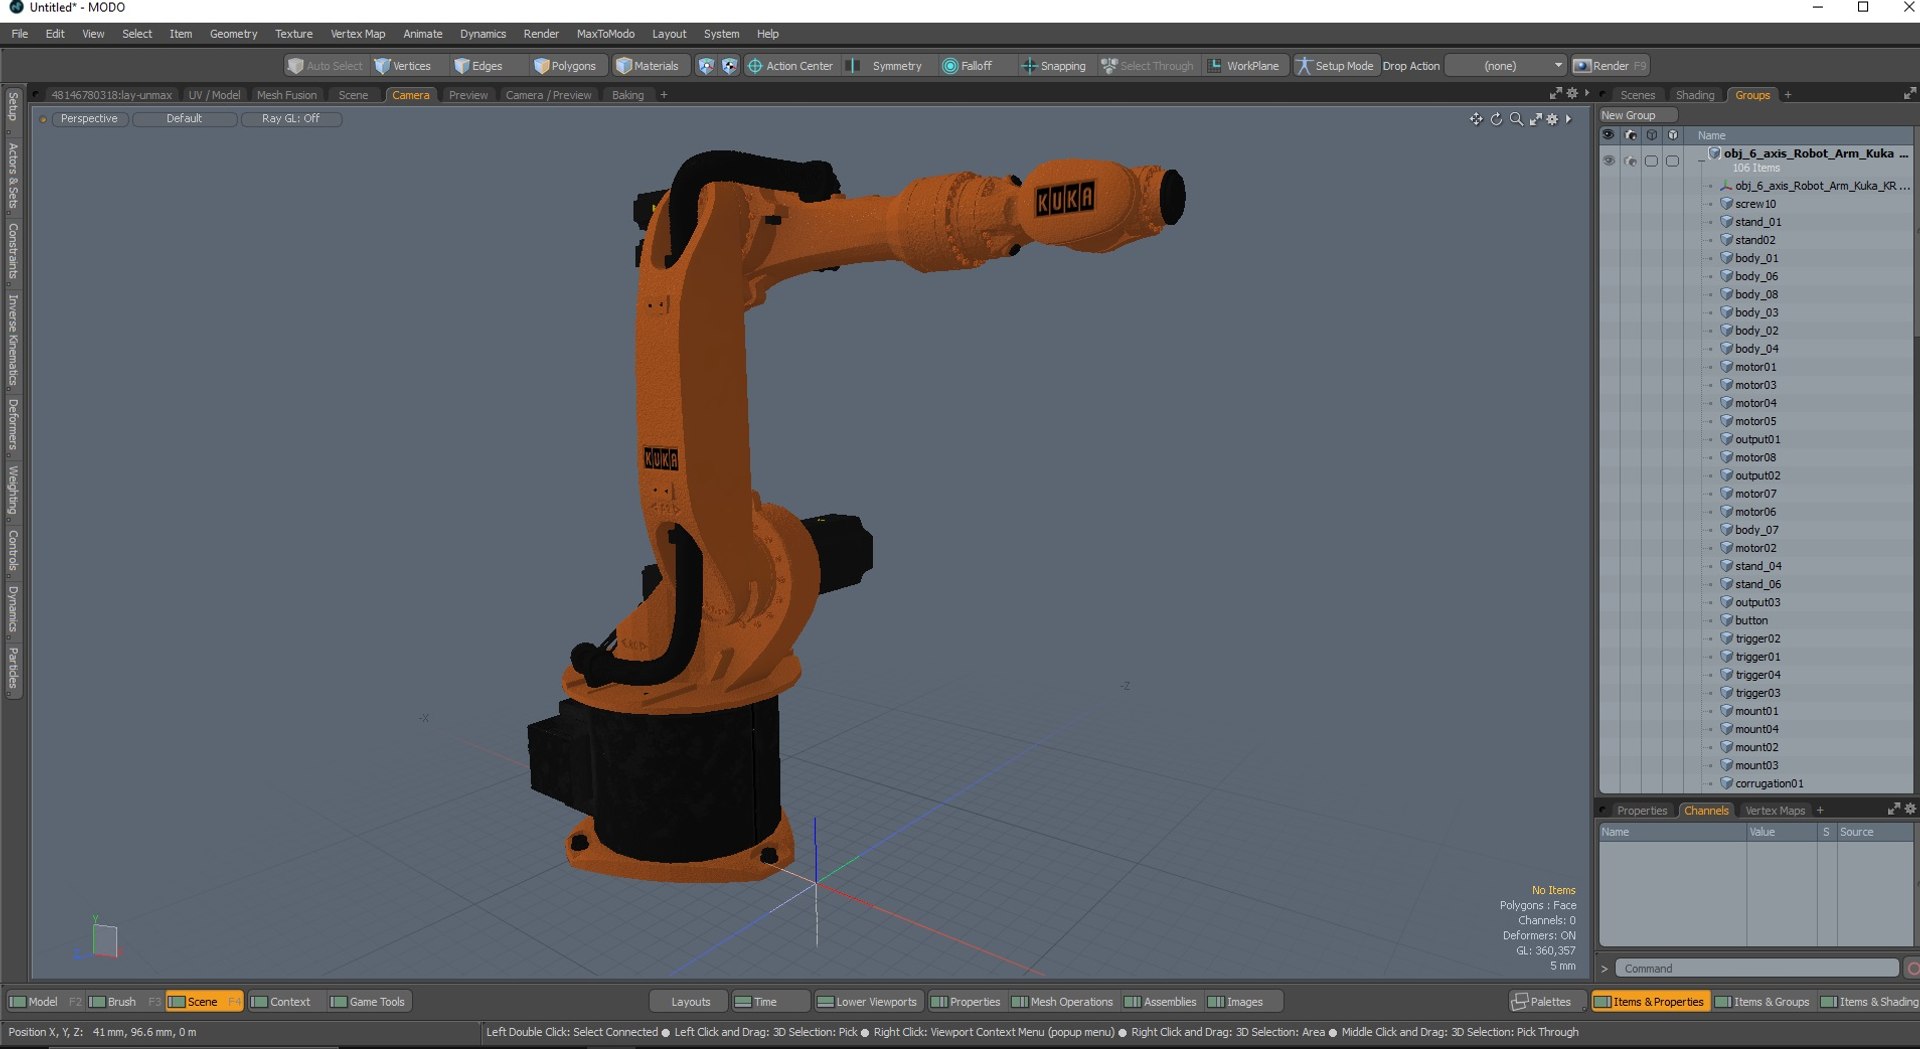Click the eye visibility column header
The image size is (1920, 1049).
[x=1608, y=135]
